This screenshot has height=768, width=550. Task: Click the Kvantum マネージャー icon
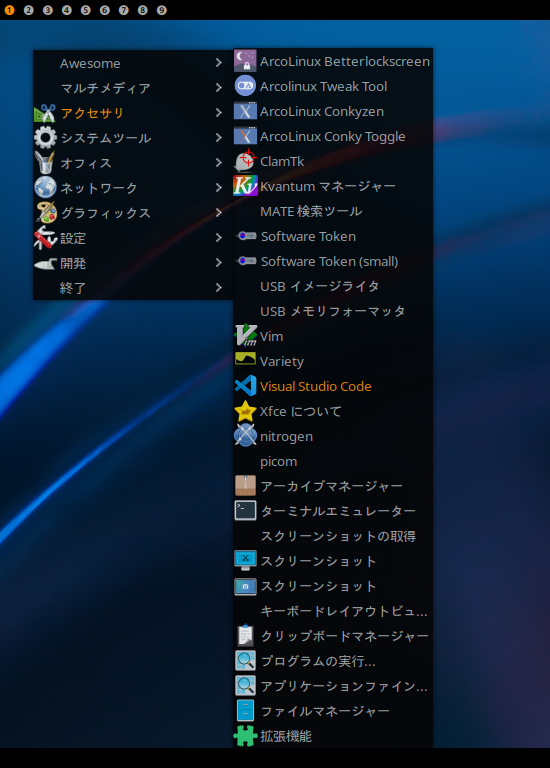[x=245, y=186]
